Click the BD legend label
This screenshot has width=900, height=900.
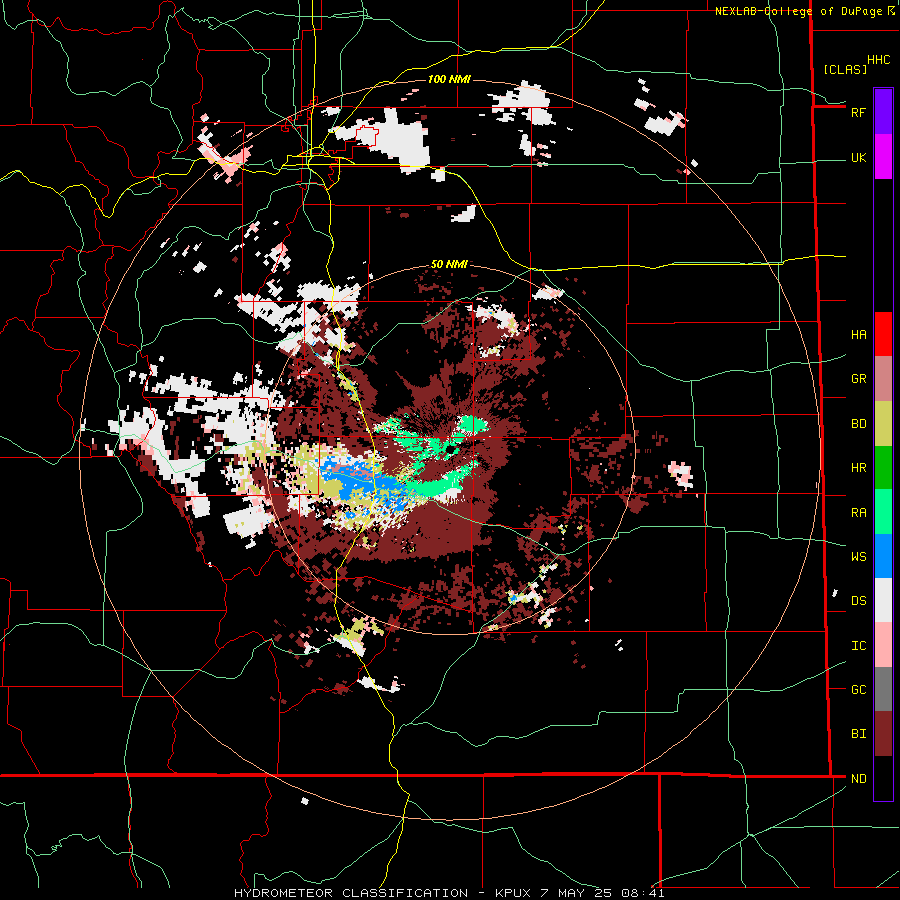(858, 424)
